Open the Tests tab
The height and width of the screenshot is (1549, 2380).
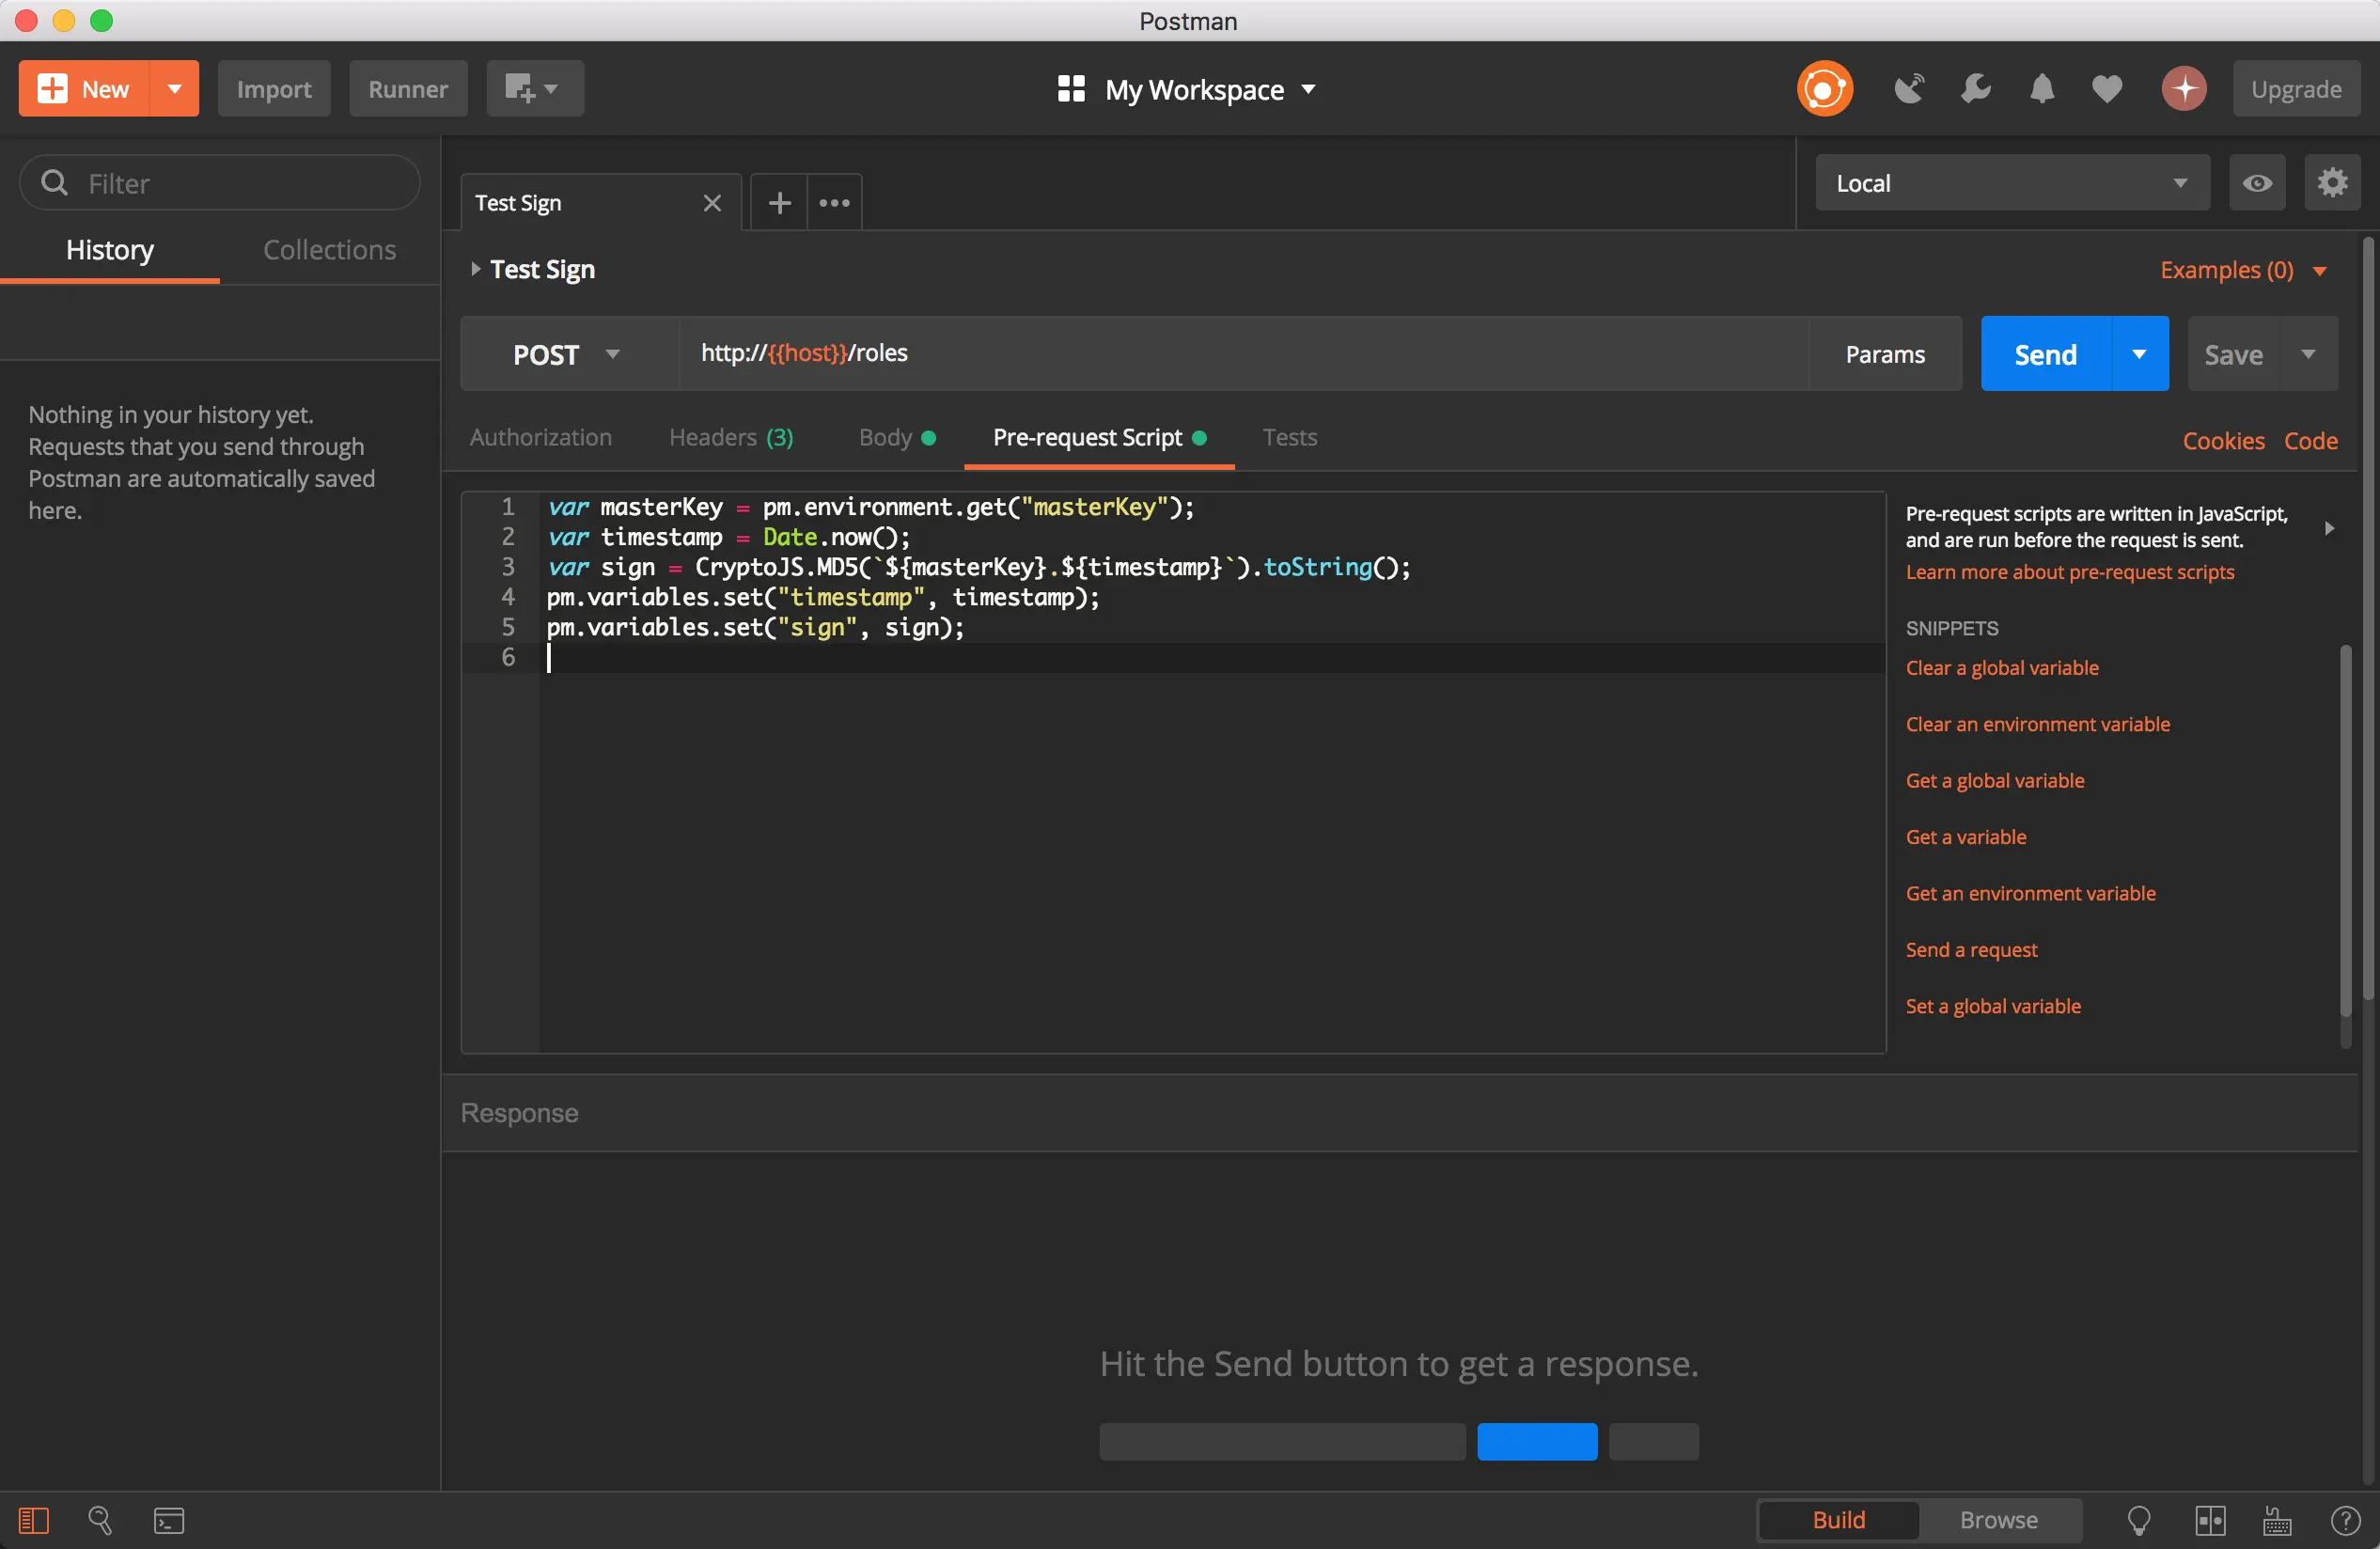pyautogui.click(x=1289, y=437)
